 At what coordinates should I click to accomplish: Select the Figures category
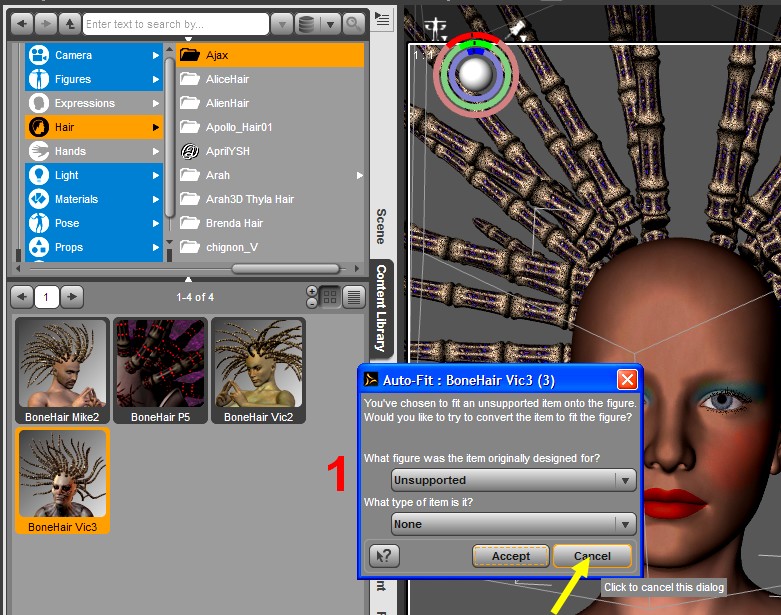pyautogui.click(x=94, y=79)
